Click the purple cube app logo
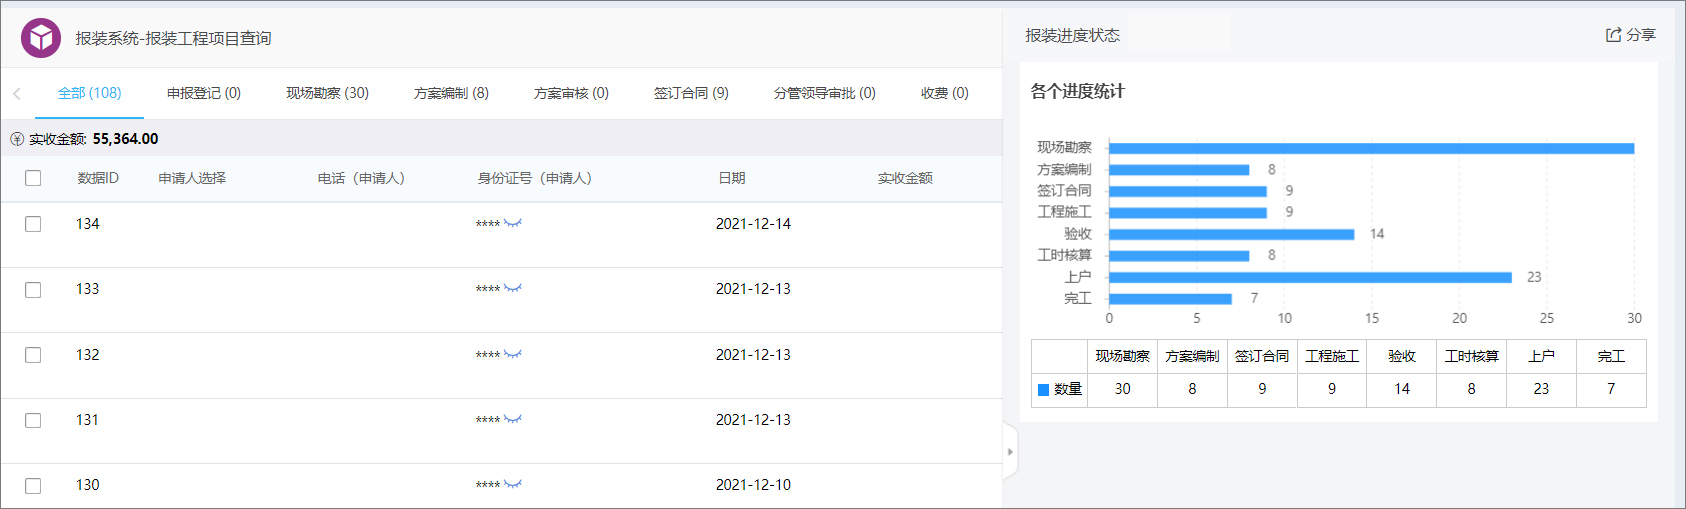 (x=41, y=38)
